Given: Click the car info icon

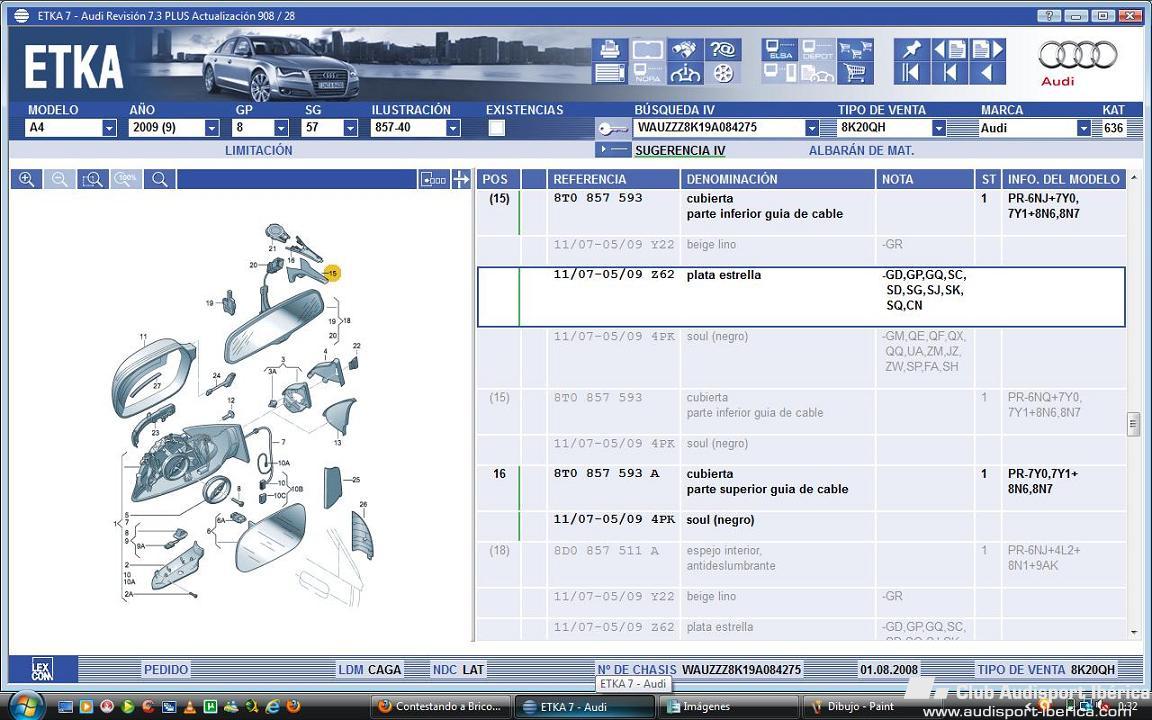Looking at the screenshot, I should [x=684, y=73].
